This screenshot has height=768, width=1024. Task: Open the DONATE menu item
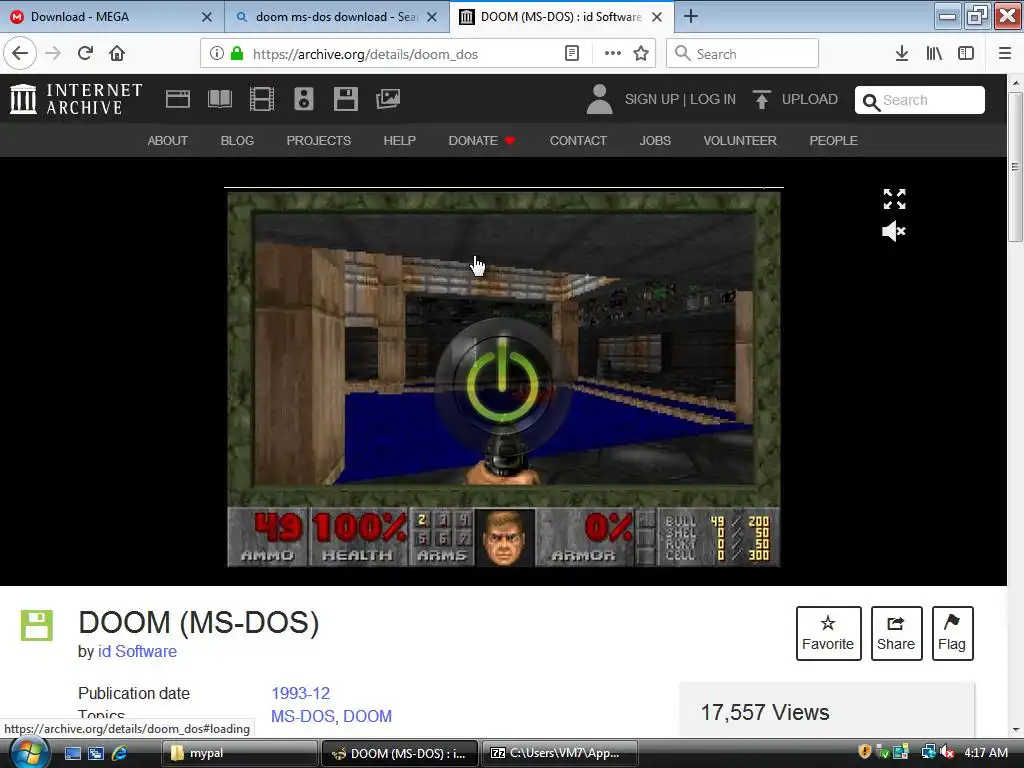482,140
